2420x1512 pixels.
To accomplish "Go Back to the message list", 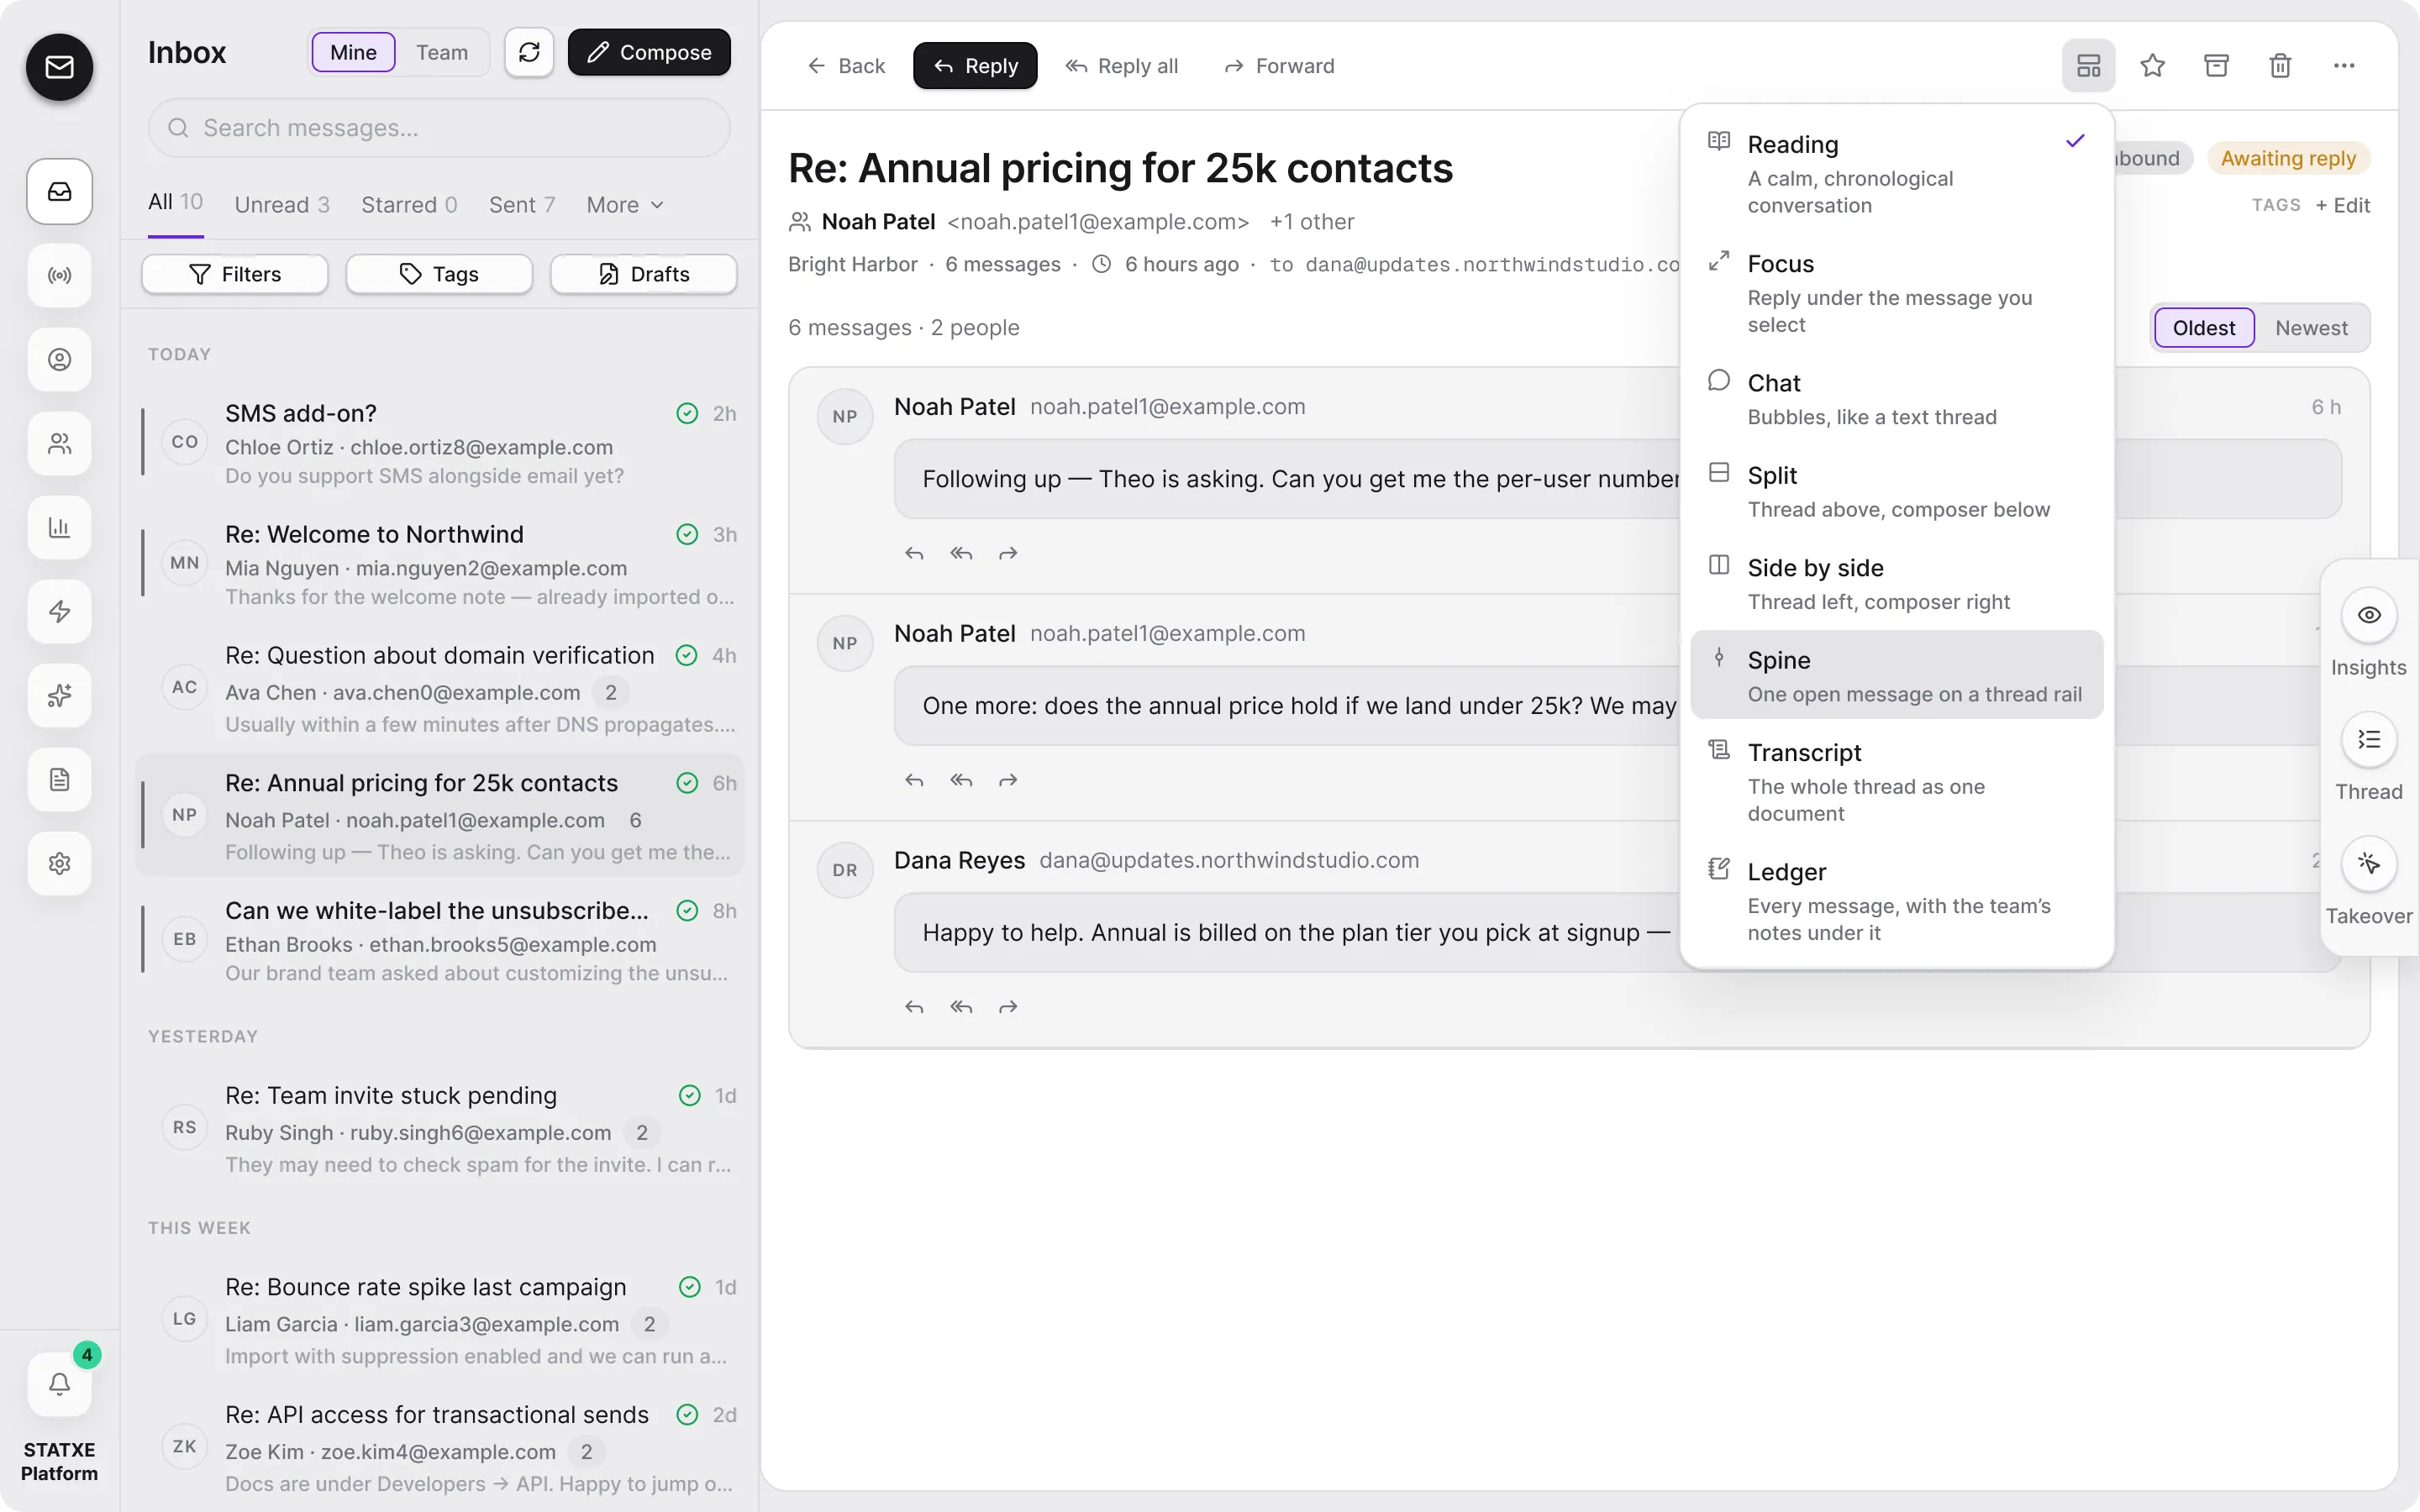I will coord(846,66).
